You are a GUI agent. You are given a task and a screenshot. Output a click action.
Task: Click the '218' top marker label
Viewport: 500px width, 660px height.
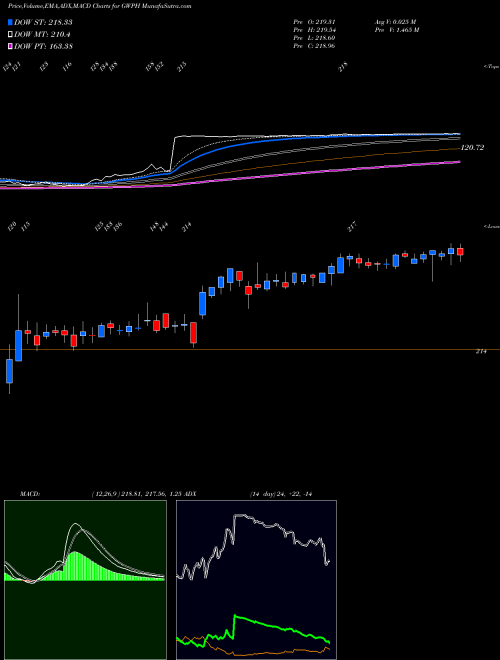[x=344, y=67]
